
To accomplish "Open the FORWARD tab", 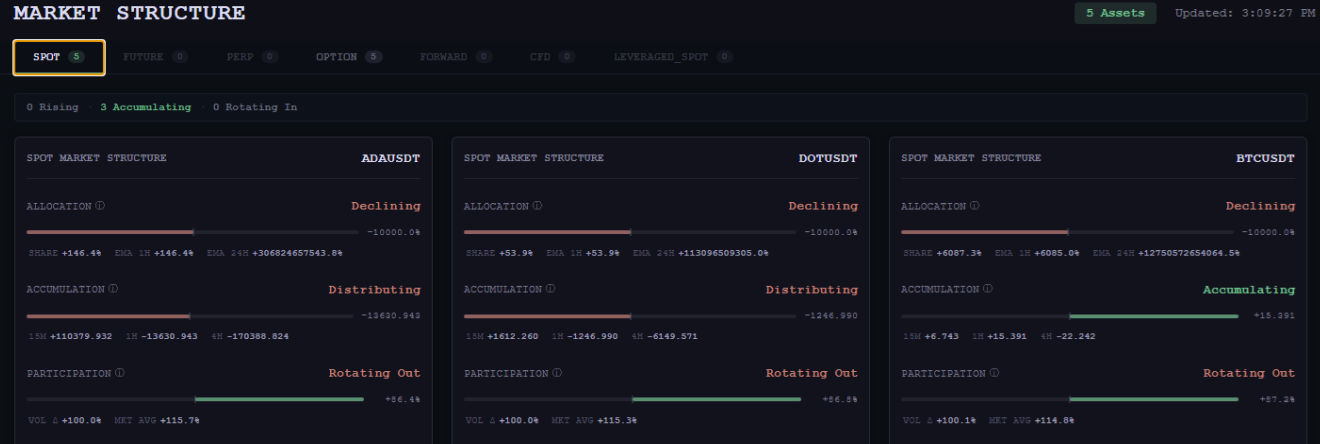I will click(x=455, y=57).
